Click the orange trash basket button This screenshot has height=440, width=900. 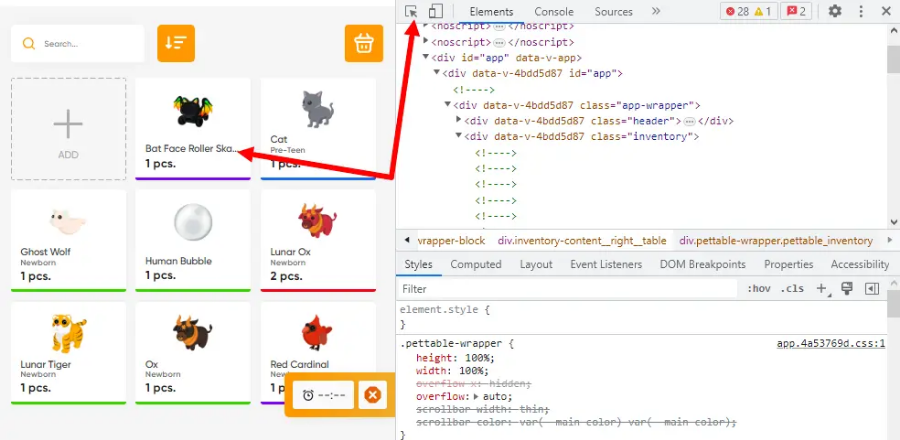point(364,43)
